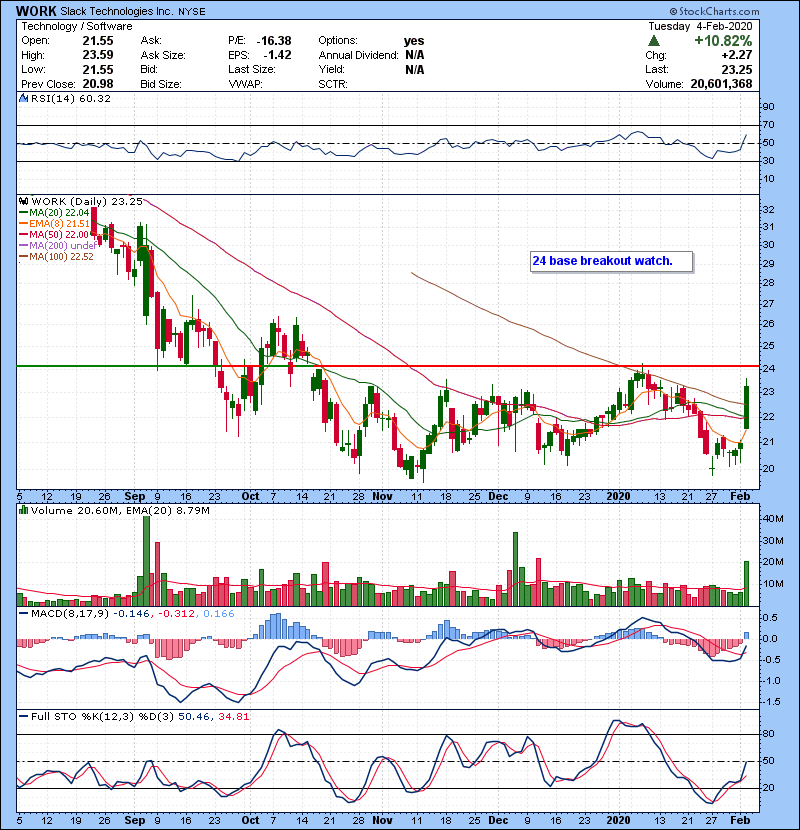Viewport: 800px width, 830px height.
Task: Click the date Tuesday 4-Feb-2020
Action: 700,26
